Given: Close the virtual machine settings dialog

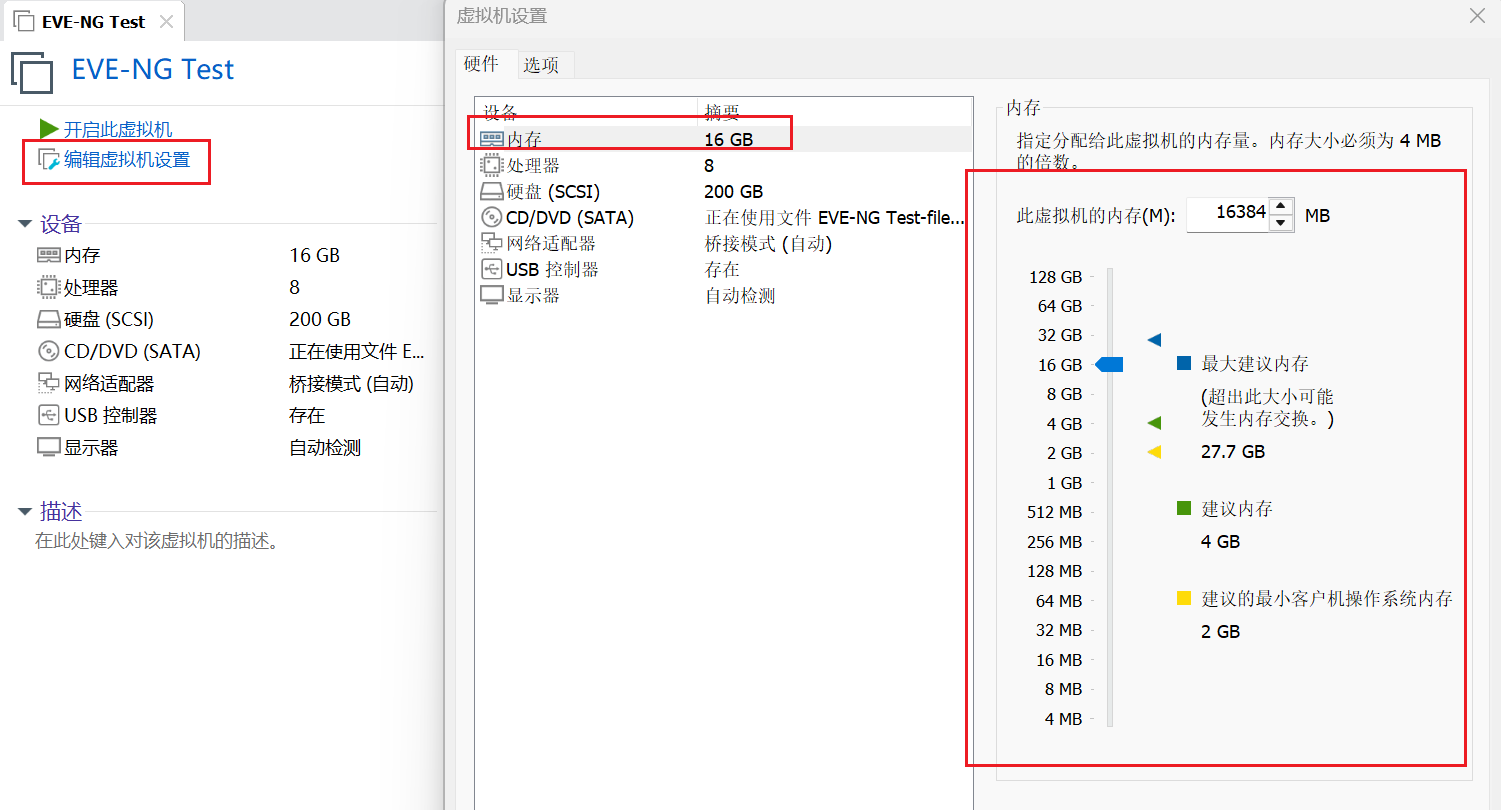Looking at the screenshot, I should coord(1477,15).
